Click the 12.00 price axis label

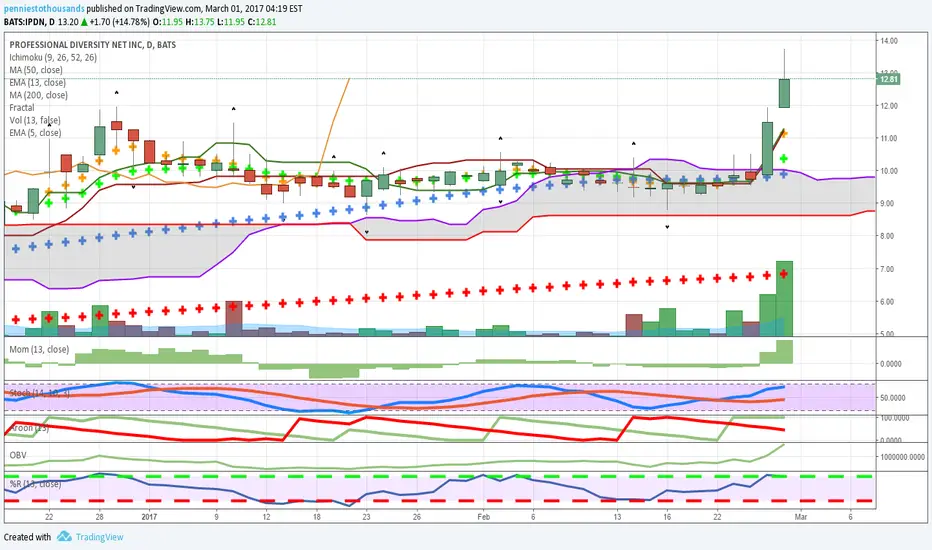click(x=889, y=106)
